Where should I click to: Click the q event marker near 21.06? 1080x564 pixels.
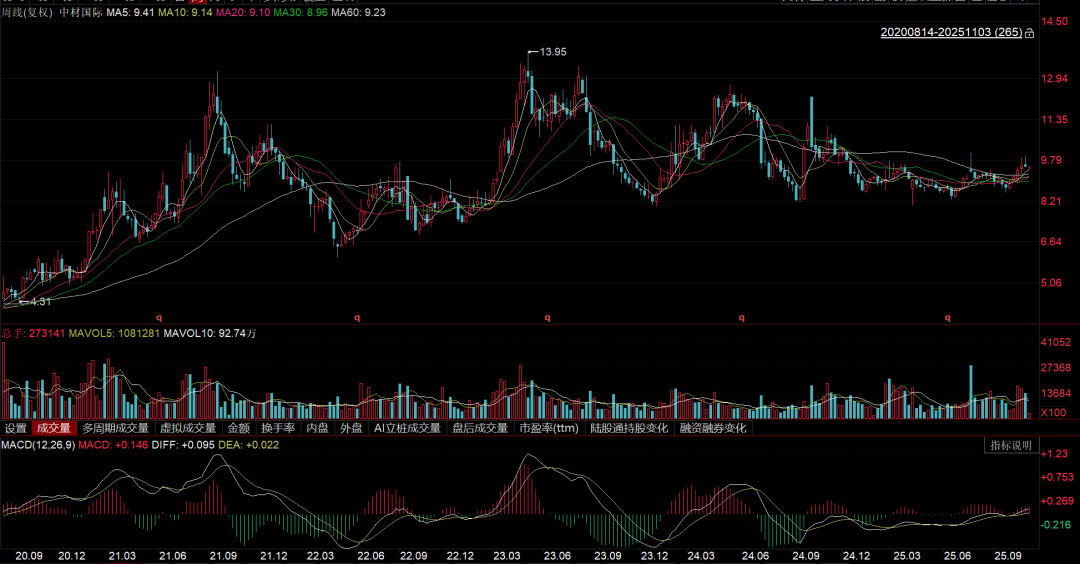(159, 317)
